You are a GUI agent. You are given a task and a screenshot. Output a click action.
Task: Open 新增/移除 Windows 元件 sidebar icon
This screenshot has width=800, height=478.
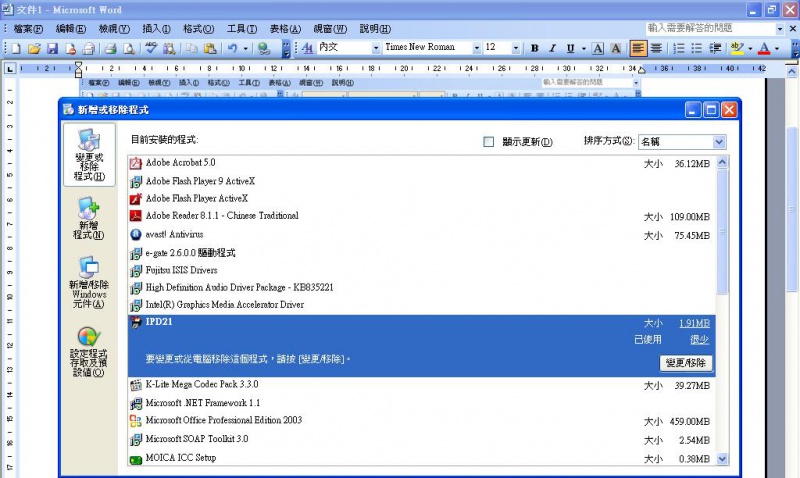coord(88,282)
